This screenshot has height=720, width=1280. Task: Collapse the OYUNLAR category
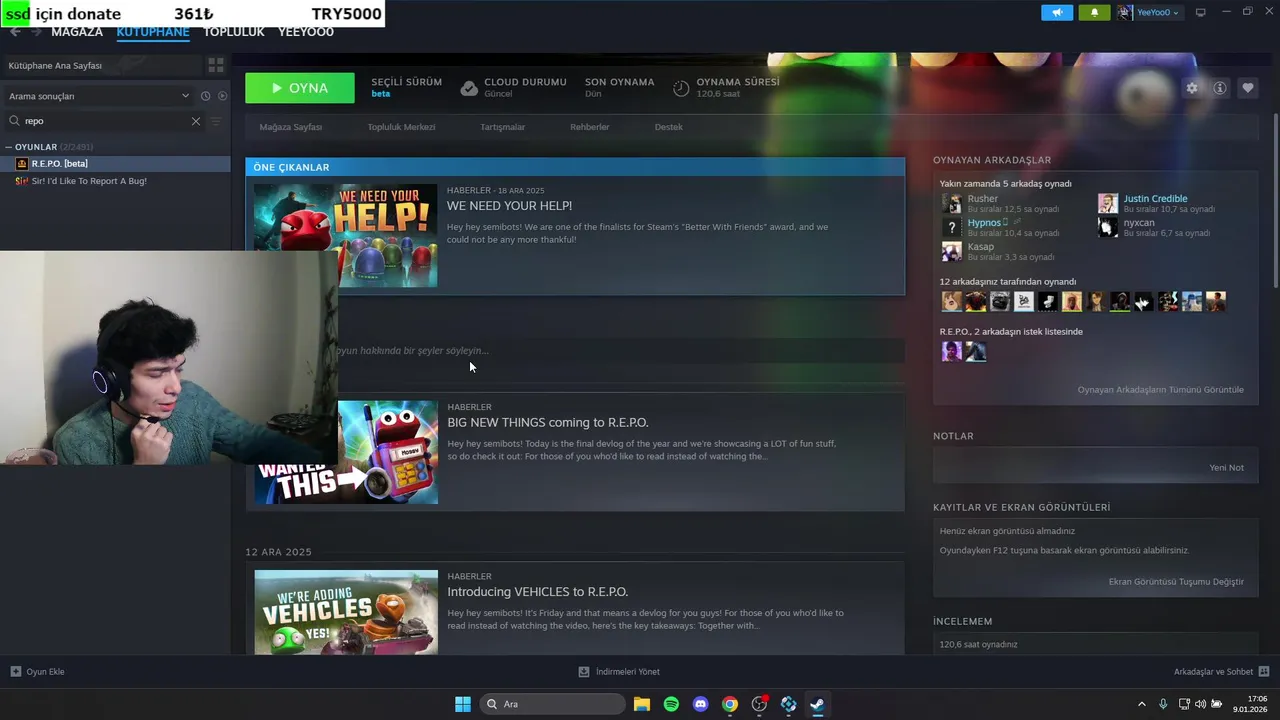pyautogui.click(x=9, y=147)
